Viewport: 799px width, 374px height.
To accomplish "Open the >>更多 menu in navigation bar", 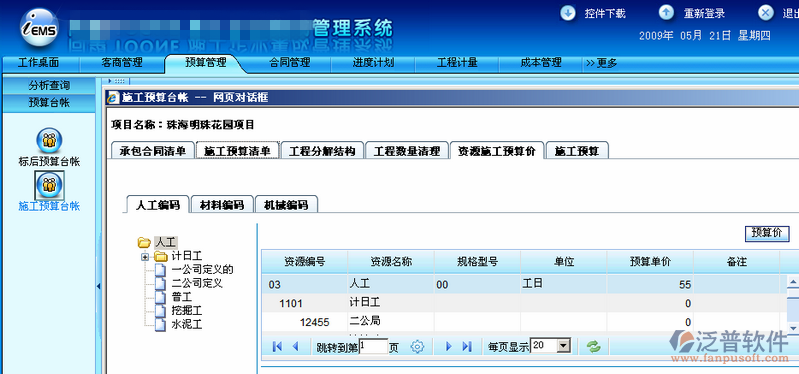I will (601, 63).
